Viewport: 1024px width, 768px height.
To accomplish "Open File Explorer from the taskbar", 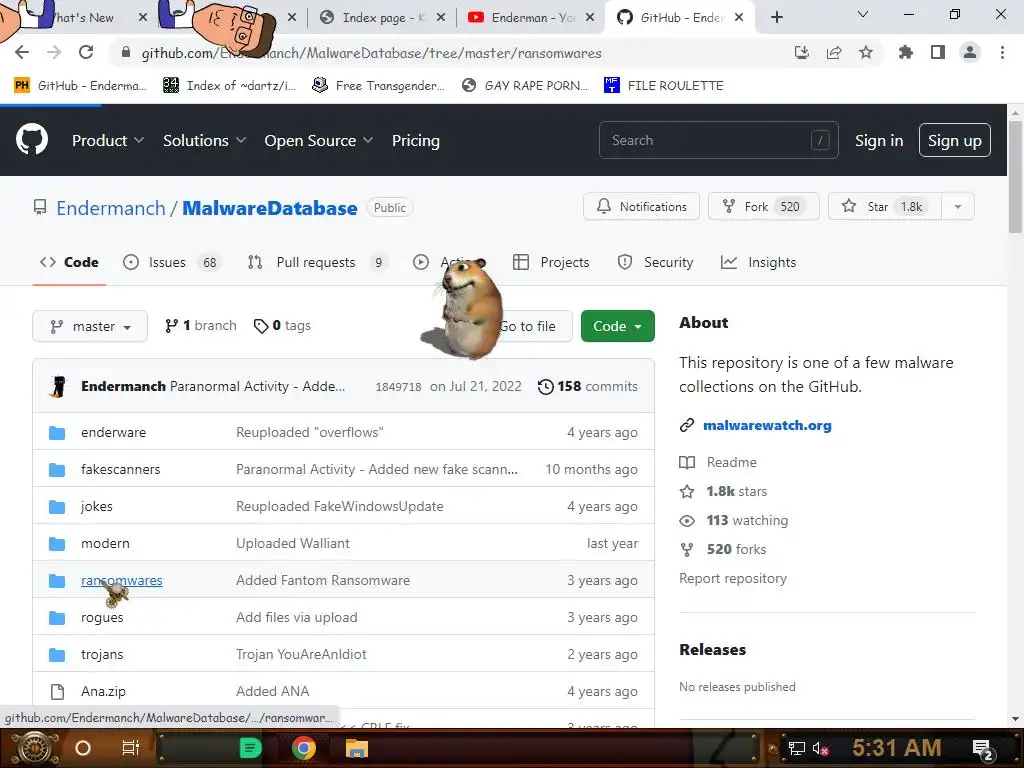I will 357,748.
